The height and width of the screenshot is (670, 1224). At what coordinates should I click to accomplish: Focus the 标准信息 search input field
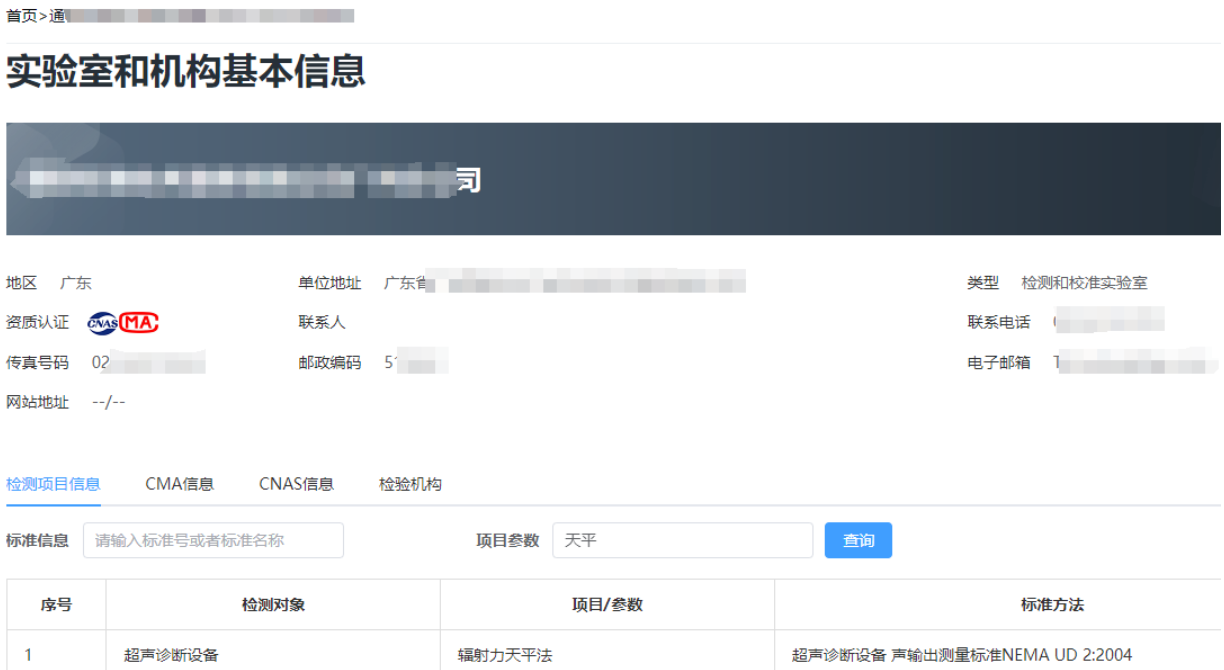pos(213,540)
